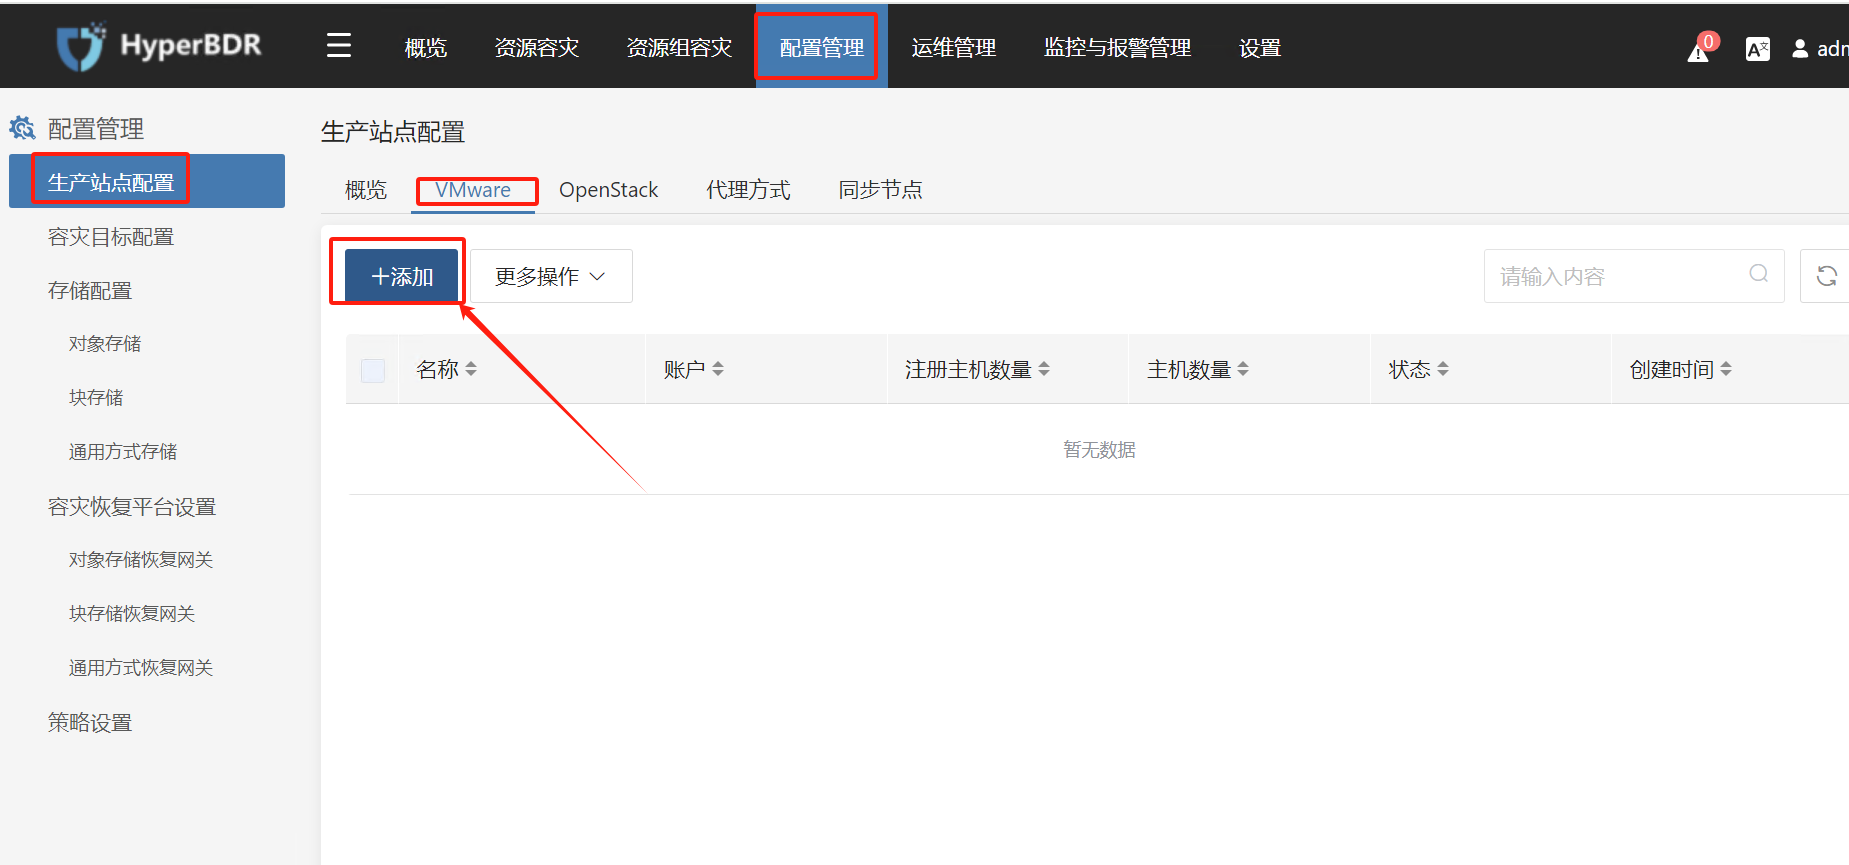
Task: Open the alert warning bell icon
Action: click(x=1698, y=50)
